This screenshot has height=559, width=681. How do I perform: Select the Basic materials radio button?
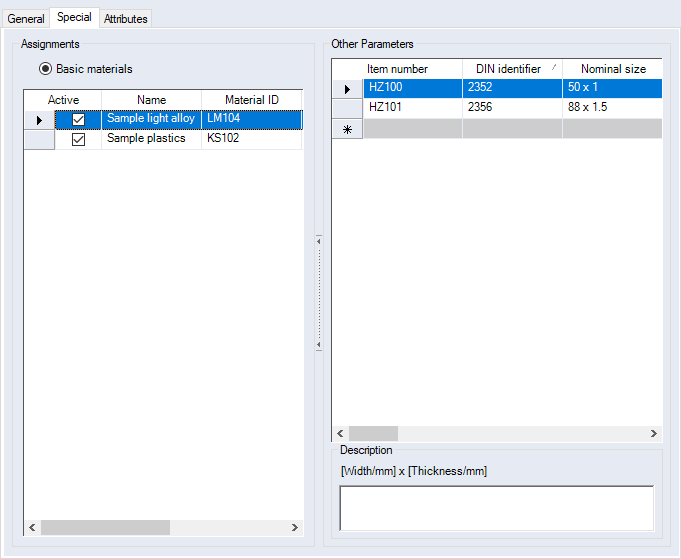45,69
